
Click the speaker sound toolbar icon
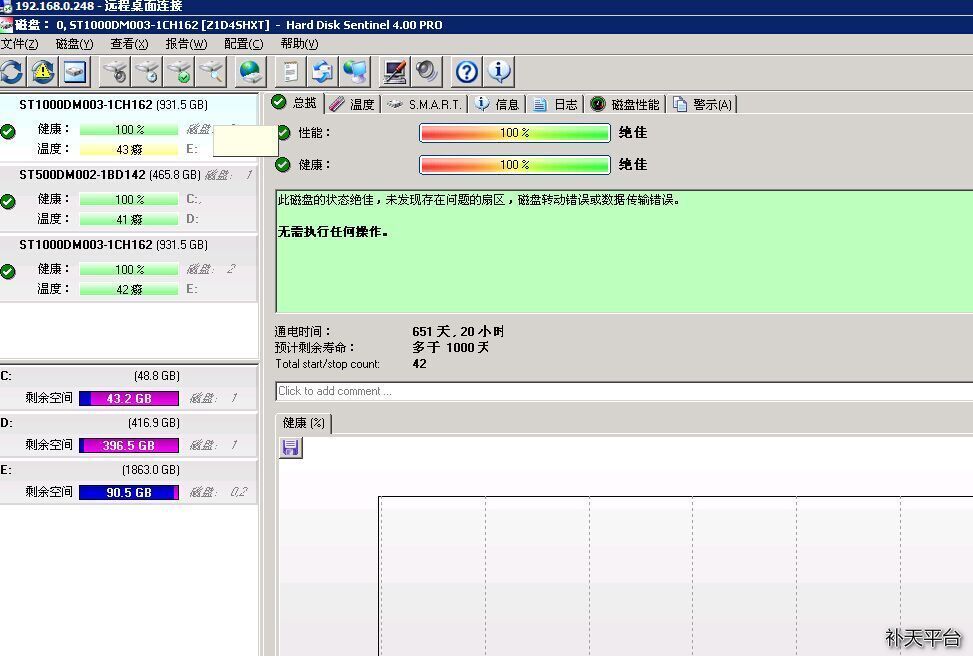[x=428, y=72]
